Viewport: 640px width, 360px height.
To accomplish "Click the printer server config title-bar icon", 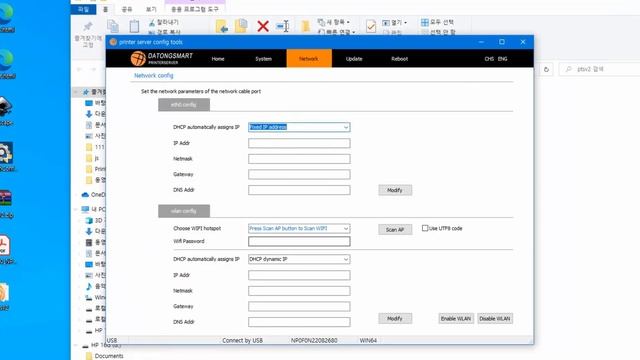I will (113, 42).
